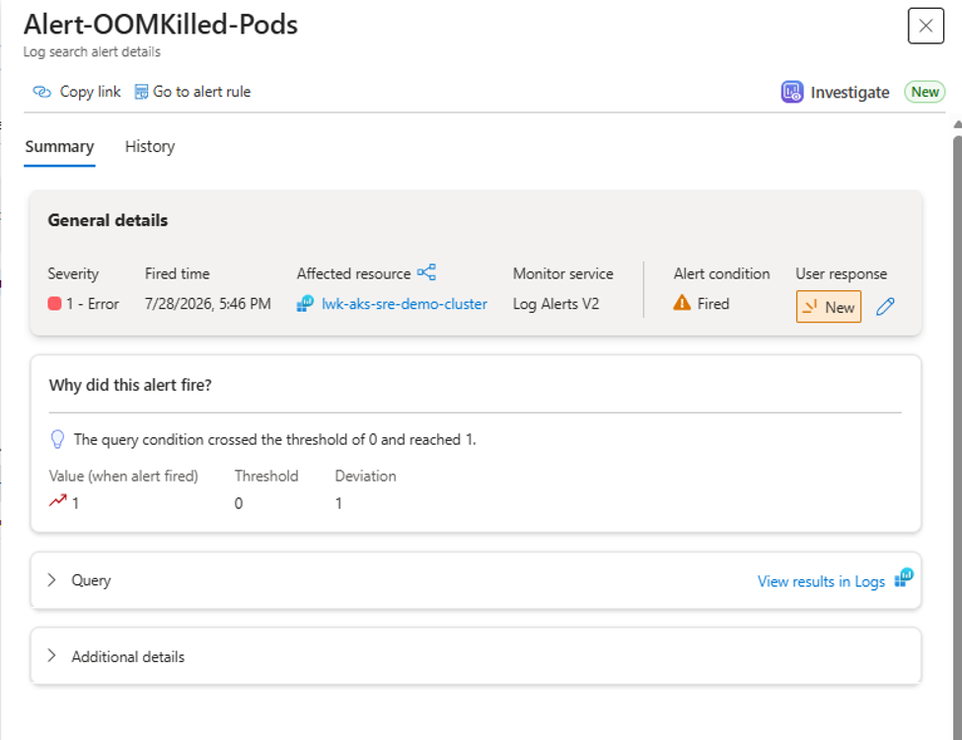Click the AKS cluster resource icon
The height and width of the screenshot is (740, 962).
305,304
